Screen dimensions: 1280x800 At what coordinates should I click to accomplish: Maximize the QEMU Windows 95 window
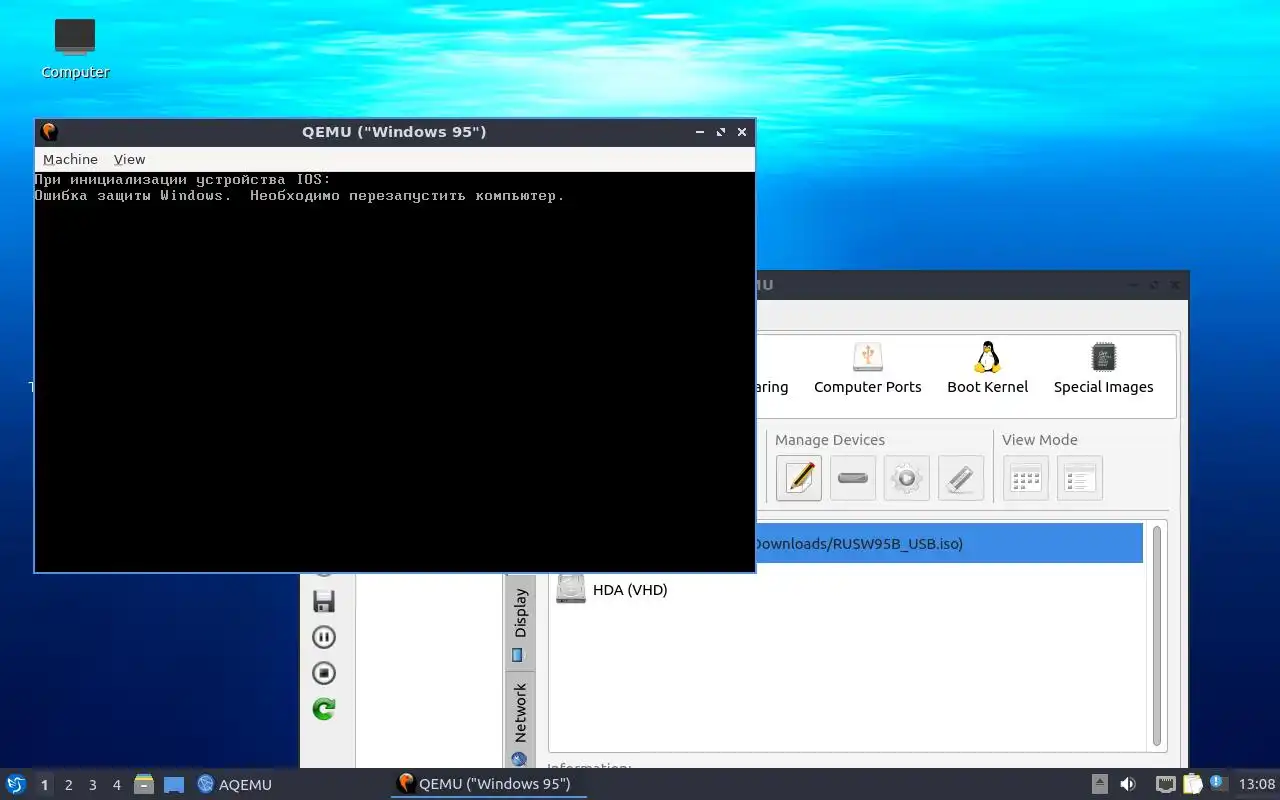(721, 132)
